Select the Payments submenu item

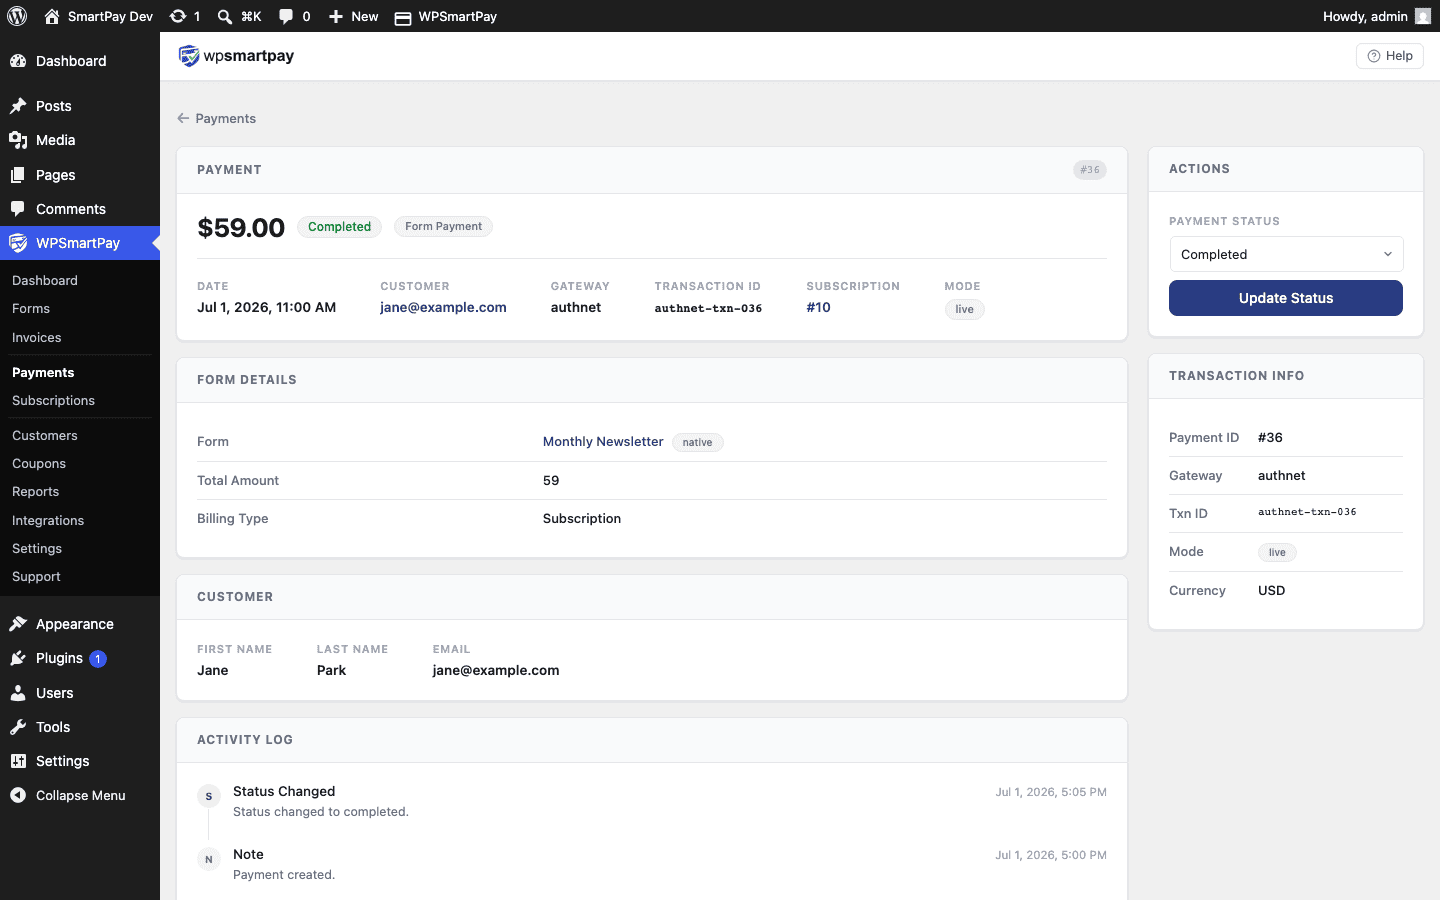point(43,373)
